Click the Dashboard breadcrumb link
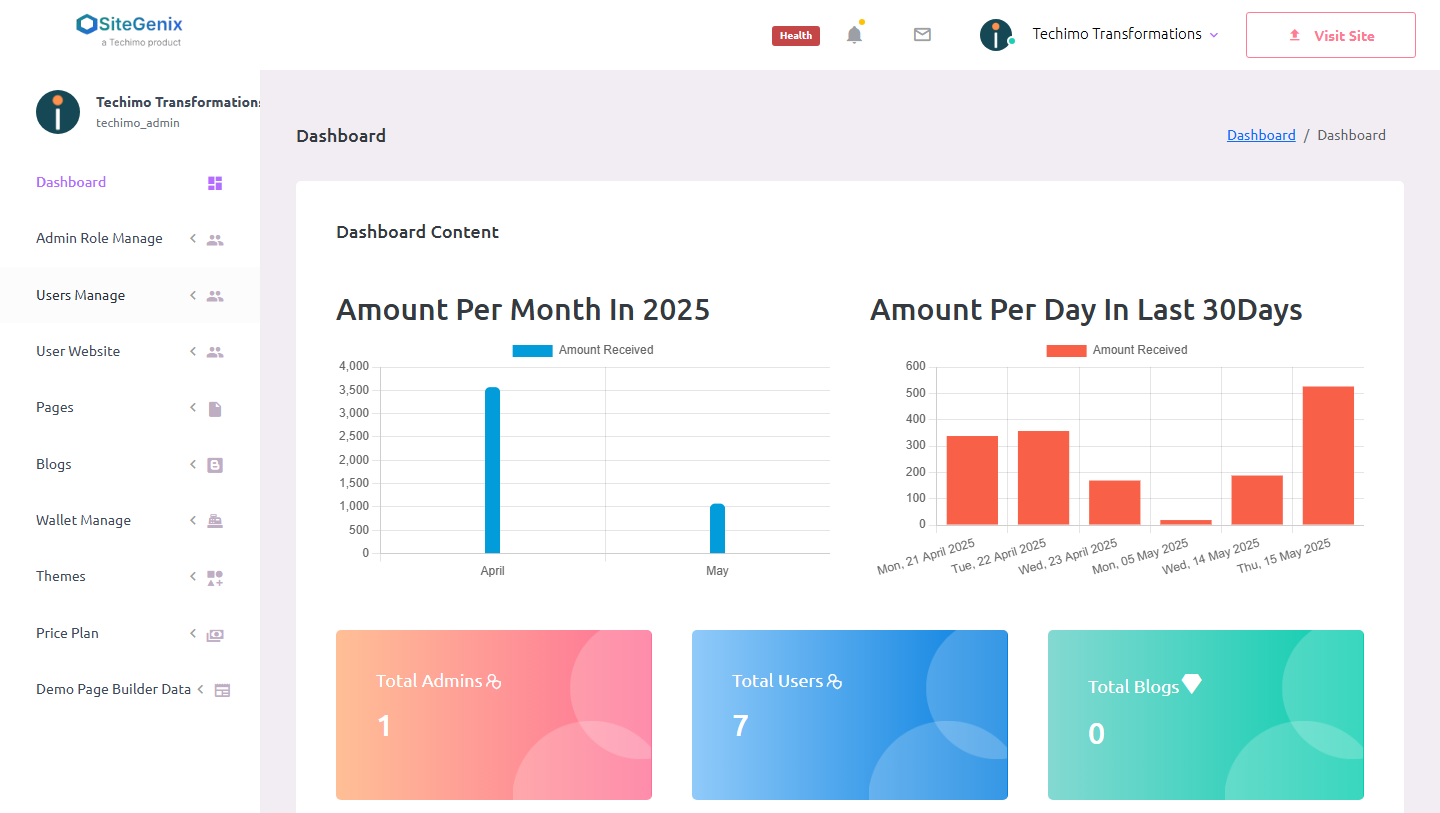Viewport: 1440px width, 813px height. [x=1261, y=135]
